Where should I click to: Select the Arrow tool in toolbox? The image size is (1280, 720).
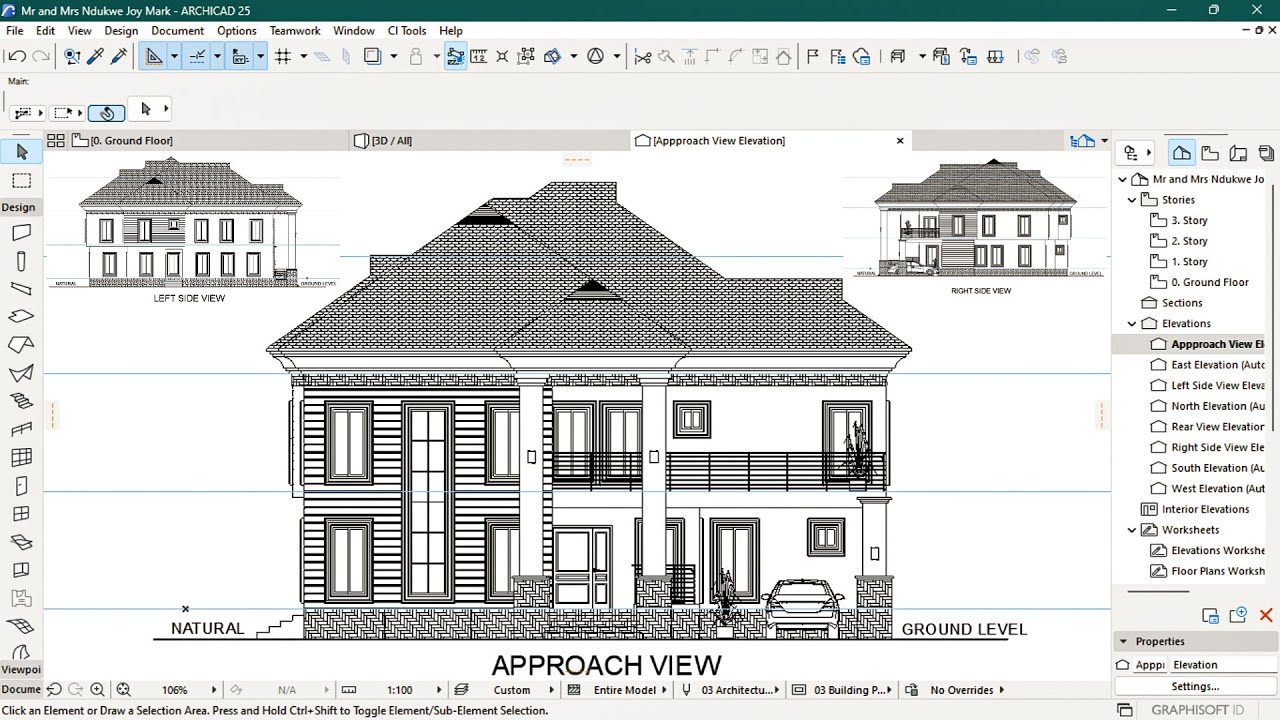(x=21, y=152)
